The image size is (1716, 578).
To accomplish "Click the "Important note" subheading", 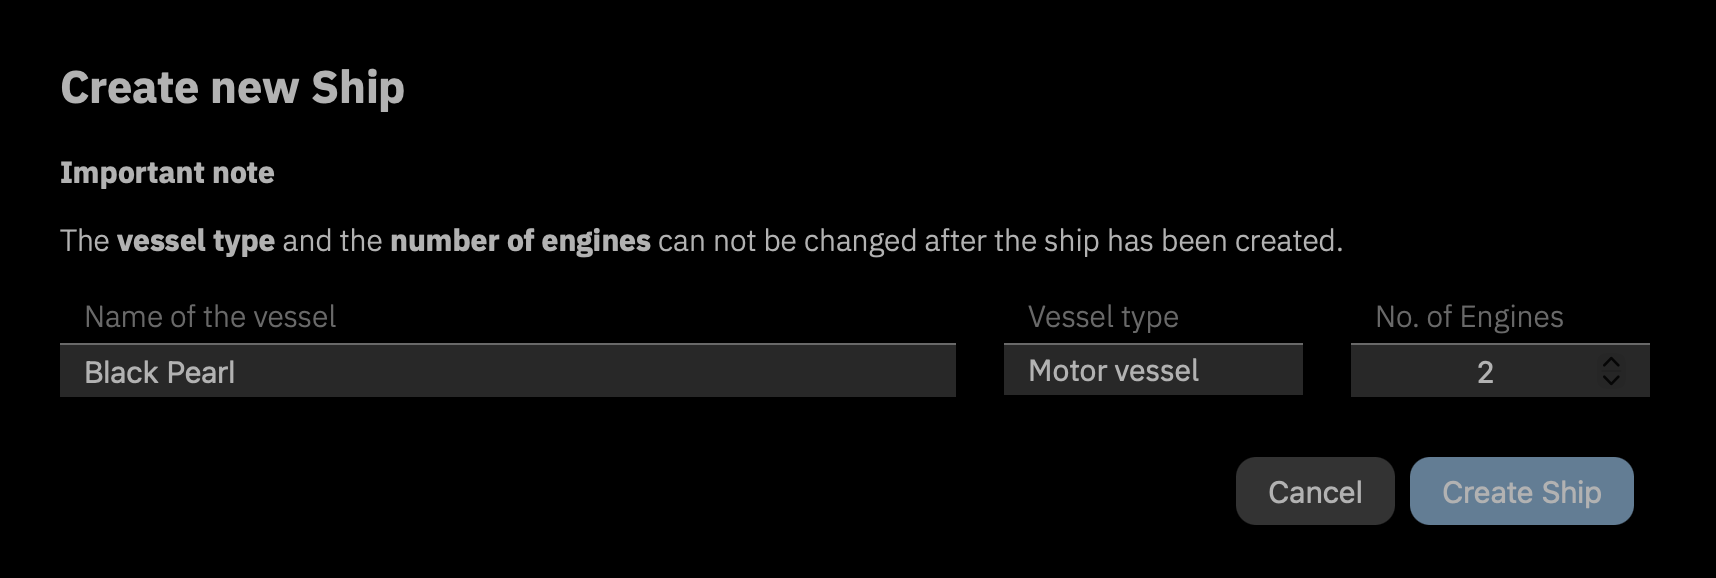I will coord(167,173).
